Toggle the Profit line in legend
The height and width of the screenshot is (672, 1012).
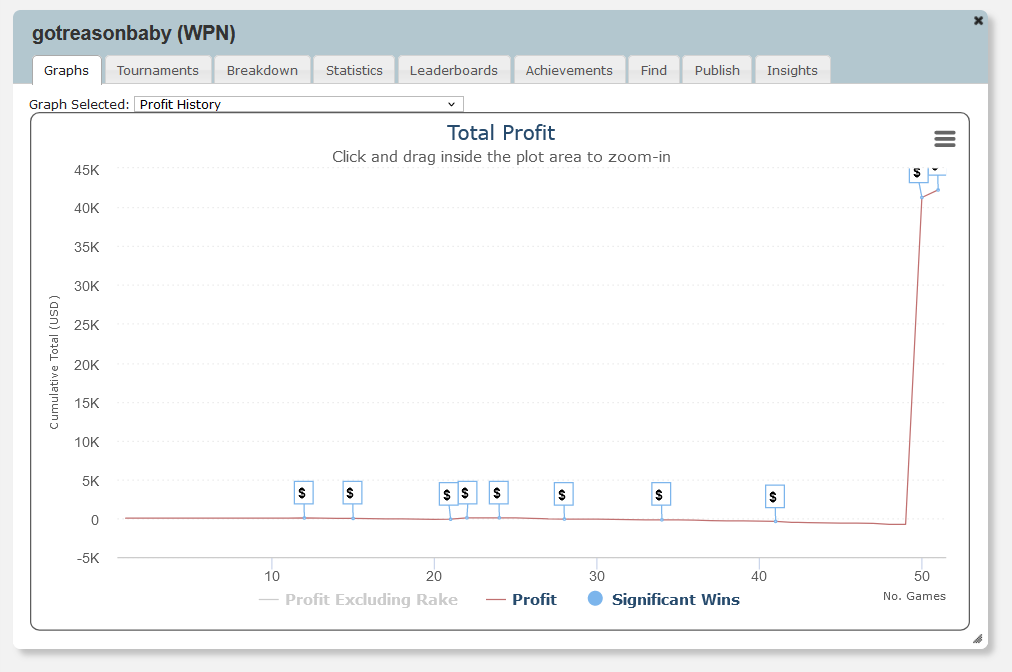534,600
